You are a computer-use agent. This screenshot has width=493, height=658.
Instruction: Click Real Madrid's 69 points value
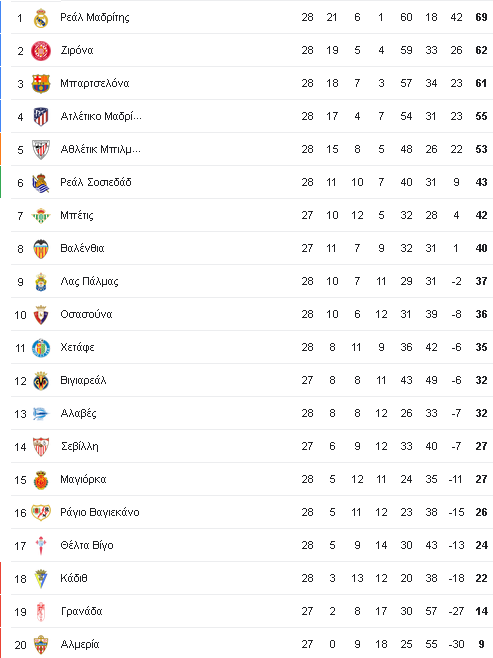[x=481, y=18]
